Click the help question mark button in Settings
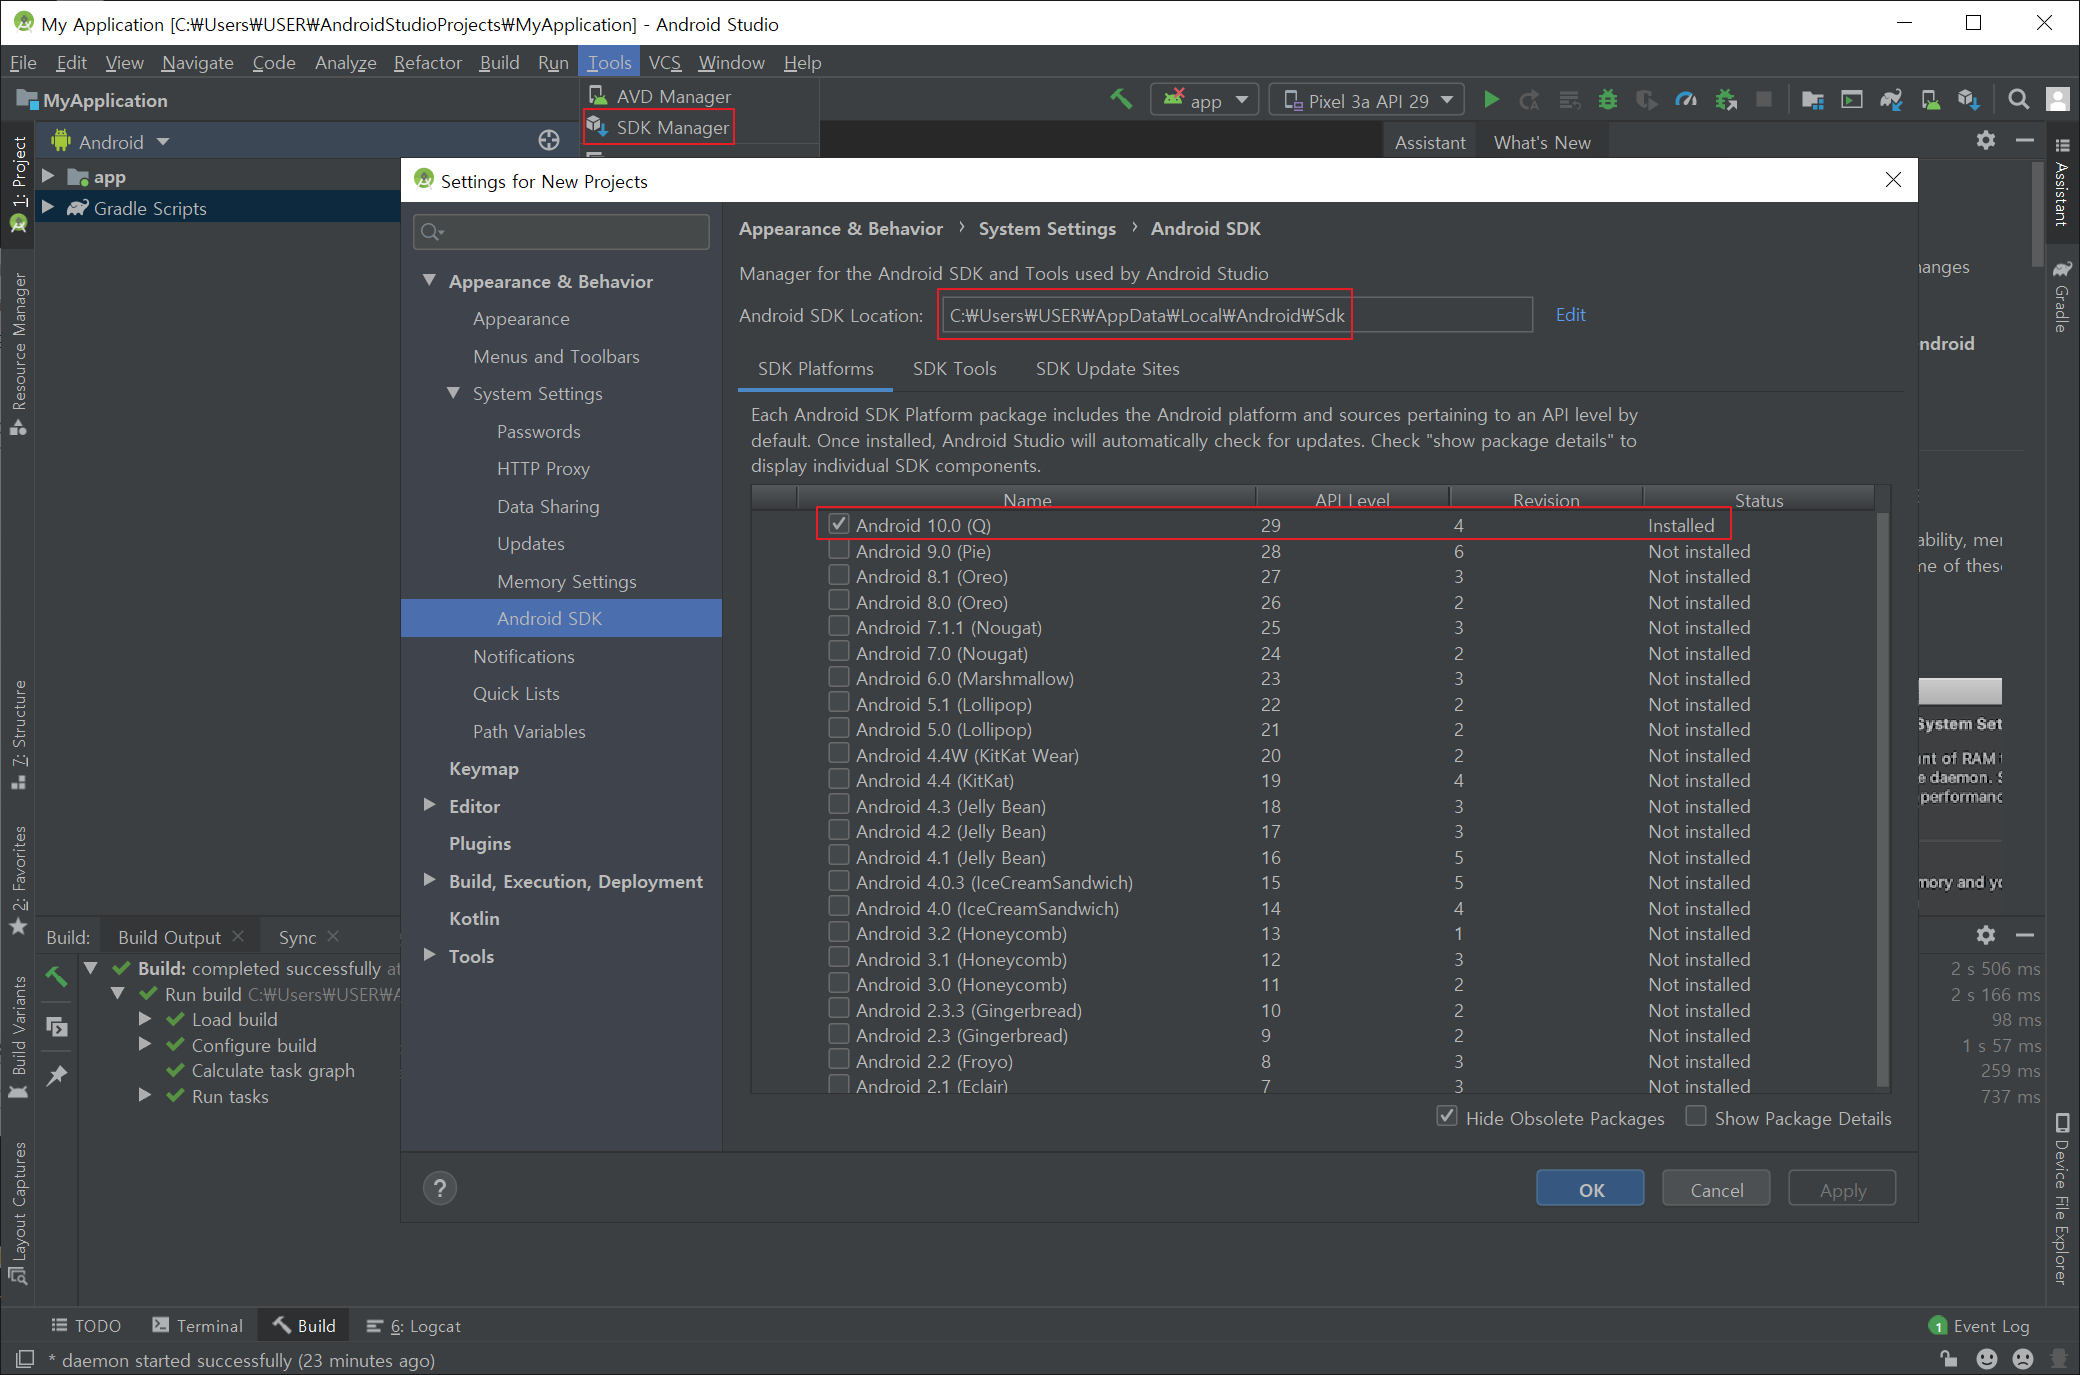2080x1375 pixels. pos(439,1188)
